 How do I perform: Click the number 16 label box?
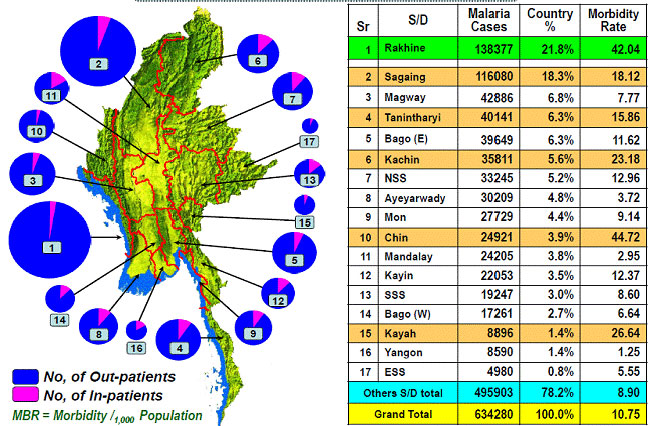(x=136, y=348)
